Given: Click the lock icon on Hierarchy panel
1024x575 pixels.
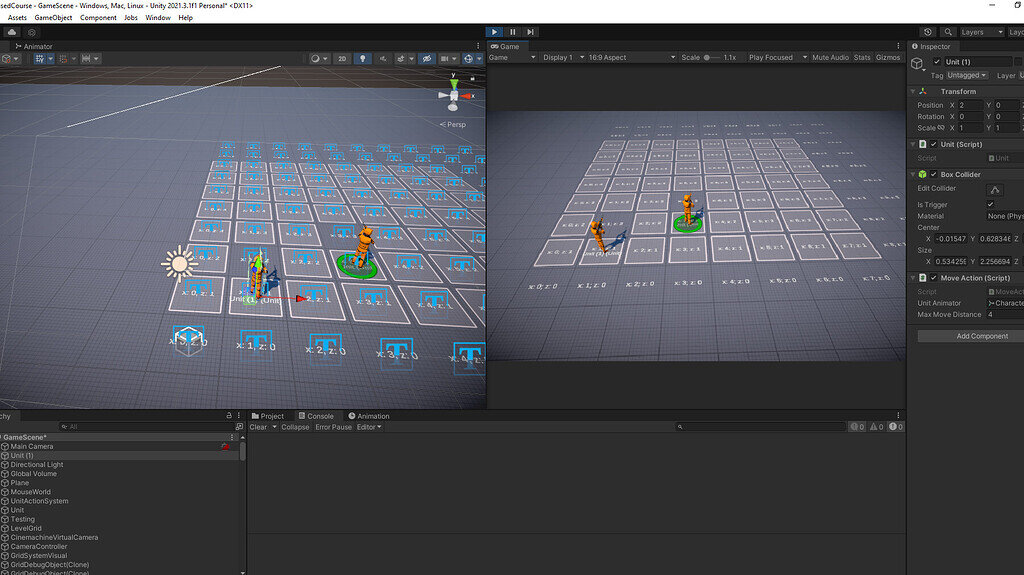Looking at the screenshot, I should coord(229,416).
